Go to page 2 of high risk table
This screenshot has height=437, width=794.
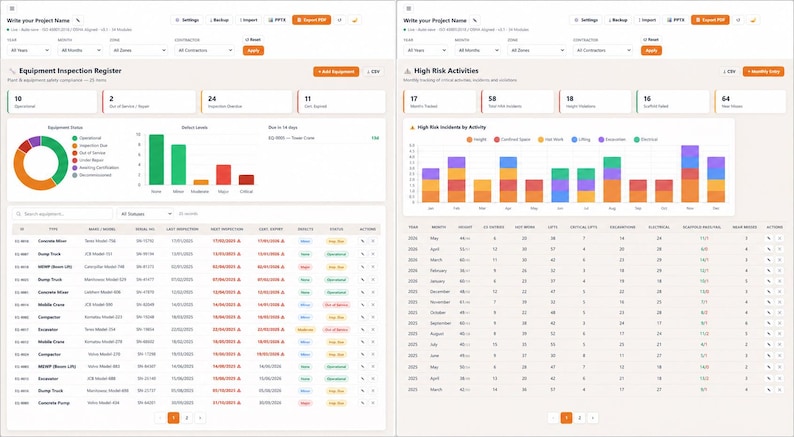tap(580, 418)
